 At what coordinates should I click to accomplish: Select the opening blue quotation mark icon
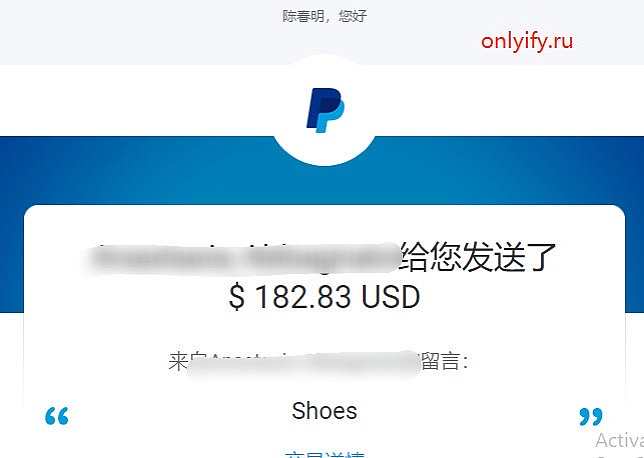click(57, 416)
